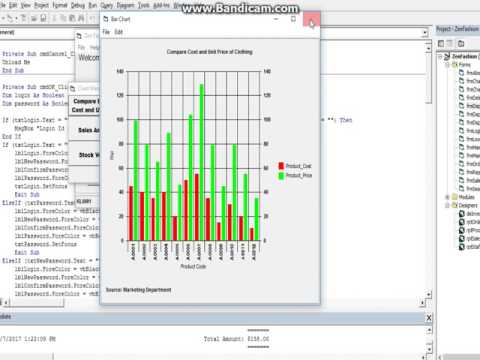Open the Edit menu of the Bar Chart window
This screenshot has width=480, height=360.
pos(119,32)
